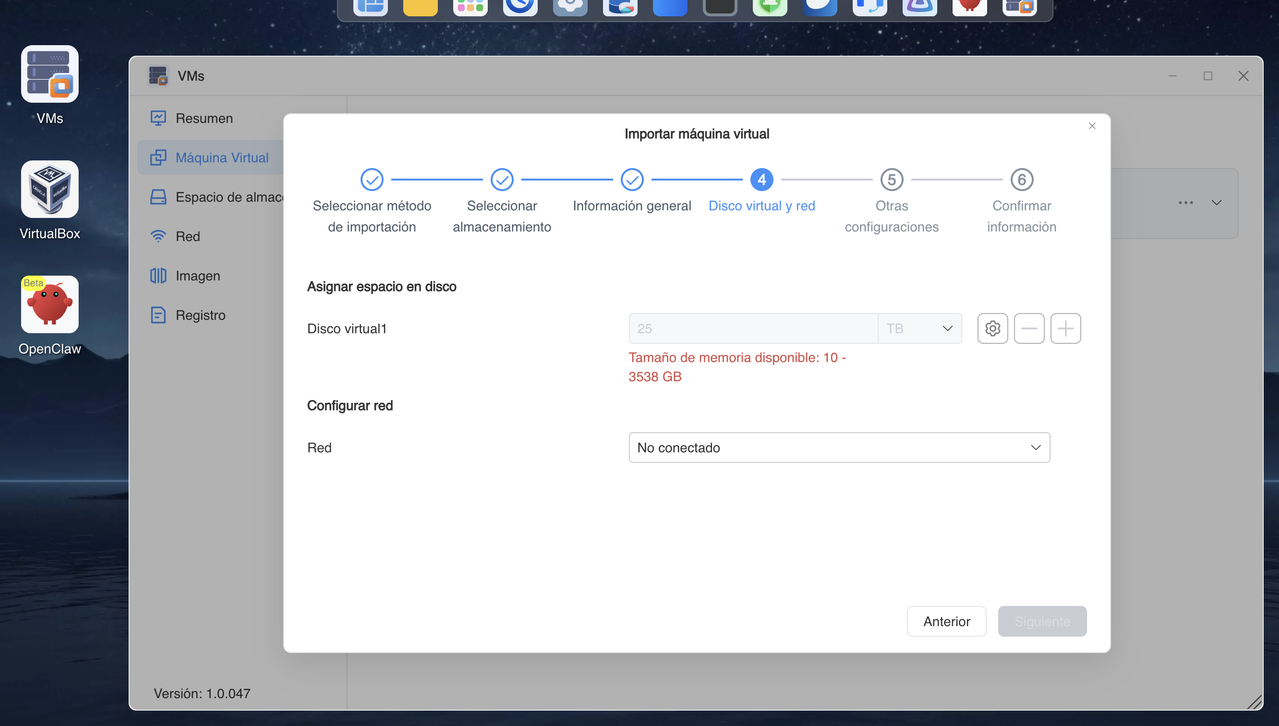Open the OpenClaw beta desktop shortcut

[50, 305]
